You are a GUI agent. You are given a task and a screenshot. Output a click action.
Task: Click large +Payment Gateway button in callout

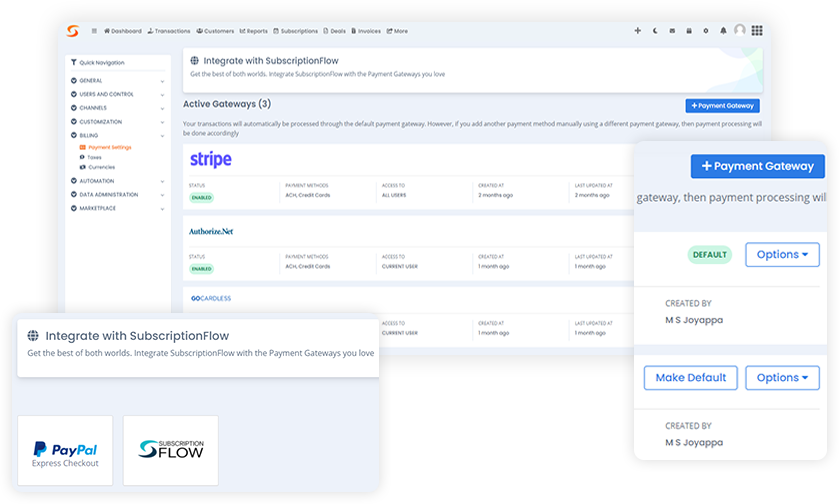point(758,166)
